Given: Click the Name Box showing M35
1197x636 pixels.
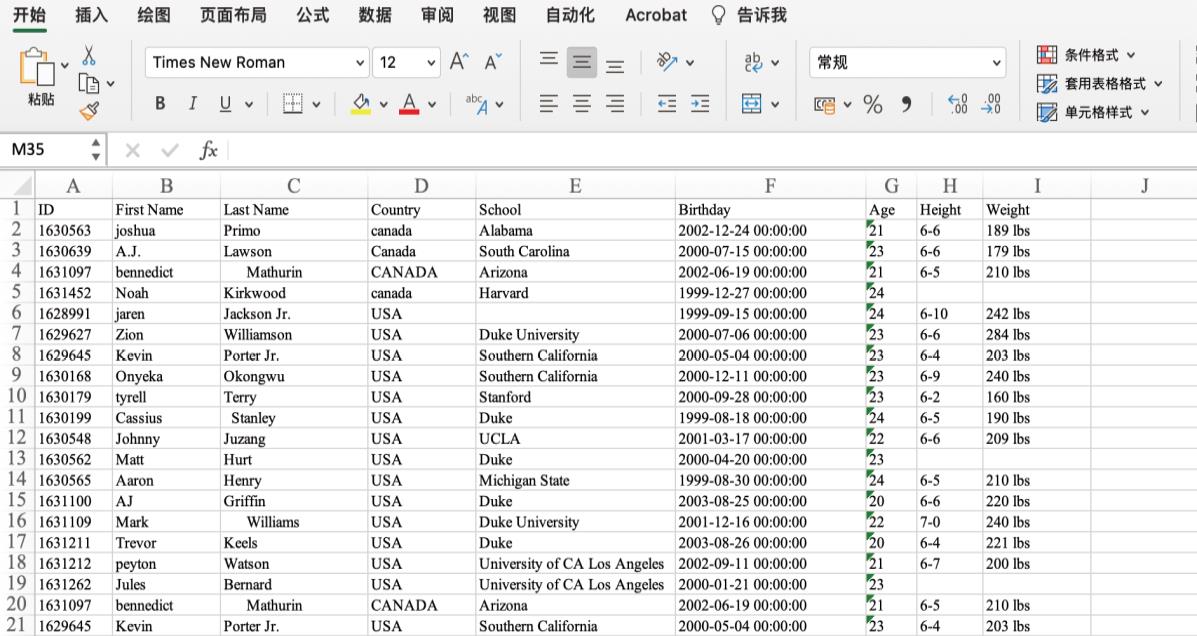Looking at the screenshot, I should click(x=45, y=150).
